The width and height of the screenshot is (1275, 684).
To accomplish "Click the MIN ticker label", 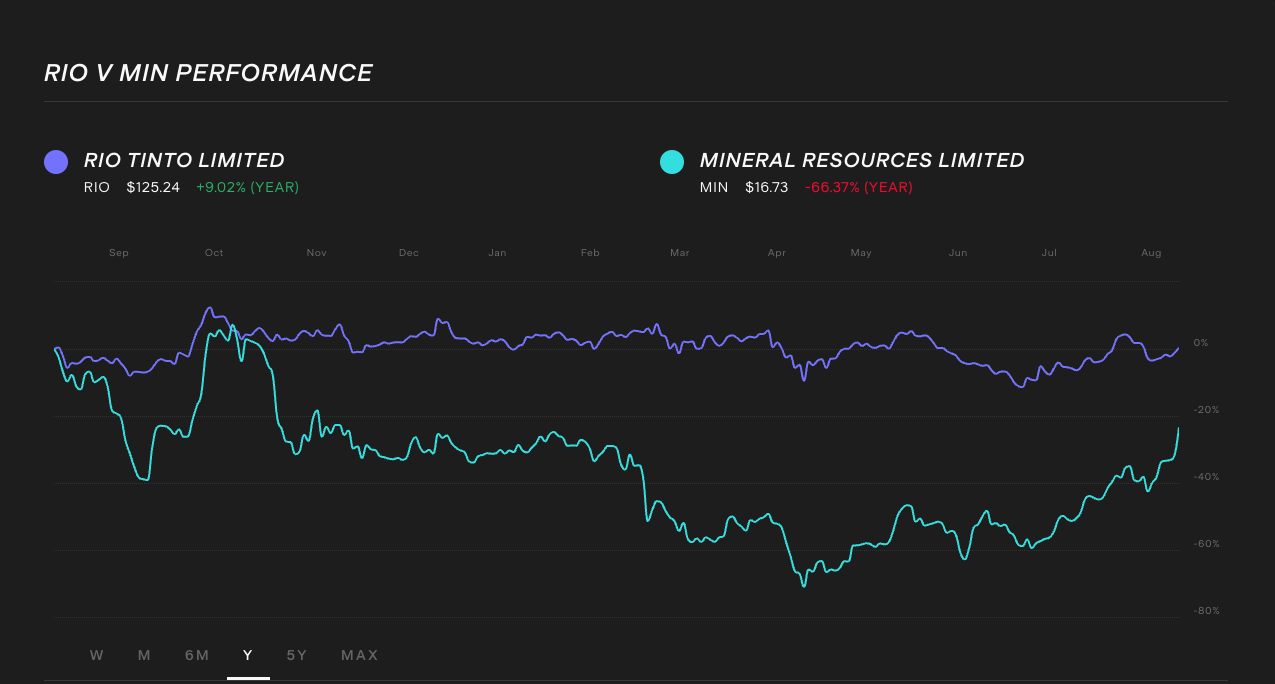I will click(x=713, y=187).
